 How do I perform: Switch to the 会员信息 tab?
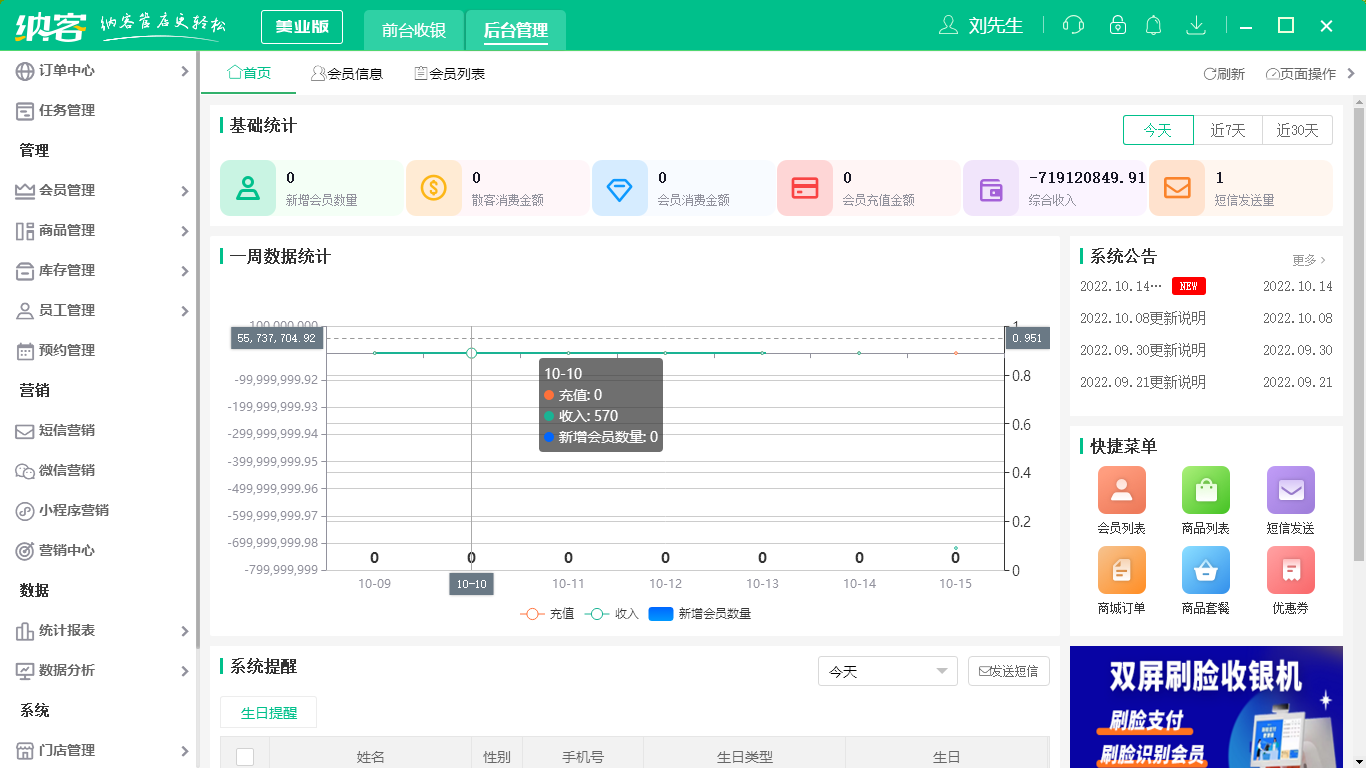click(x=348, y=72)
